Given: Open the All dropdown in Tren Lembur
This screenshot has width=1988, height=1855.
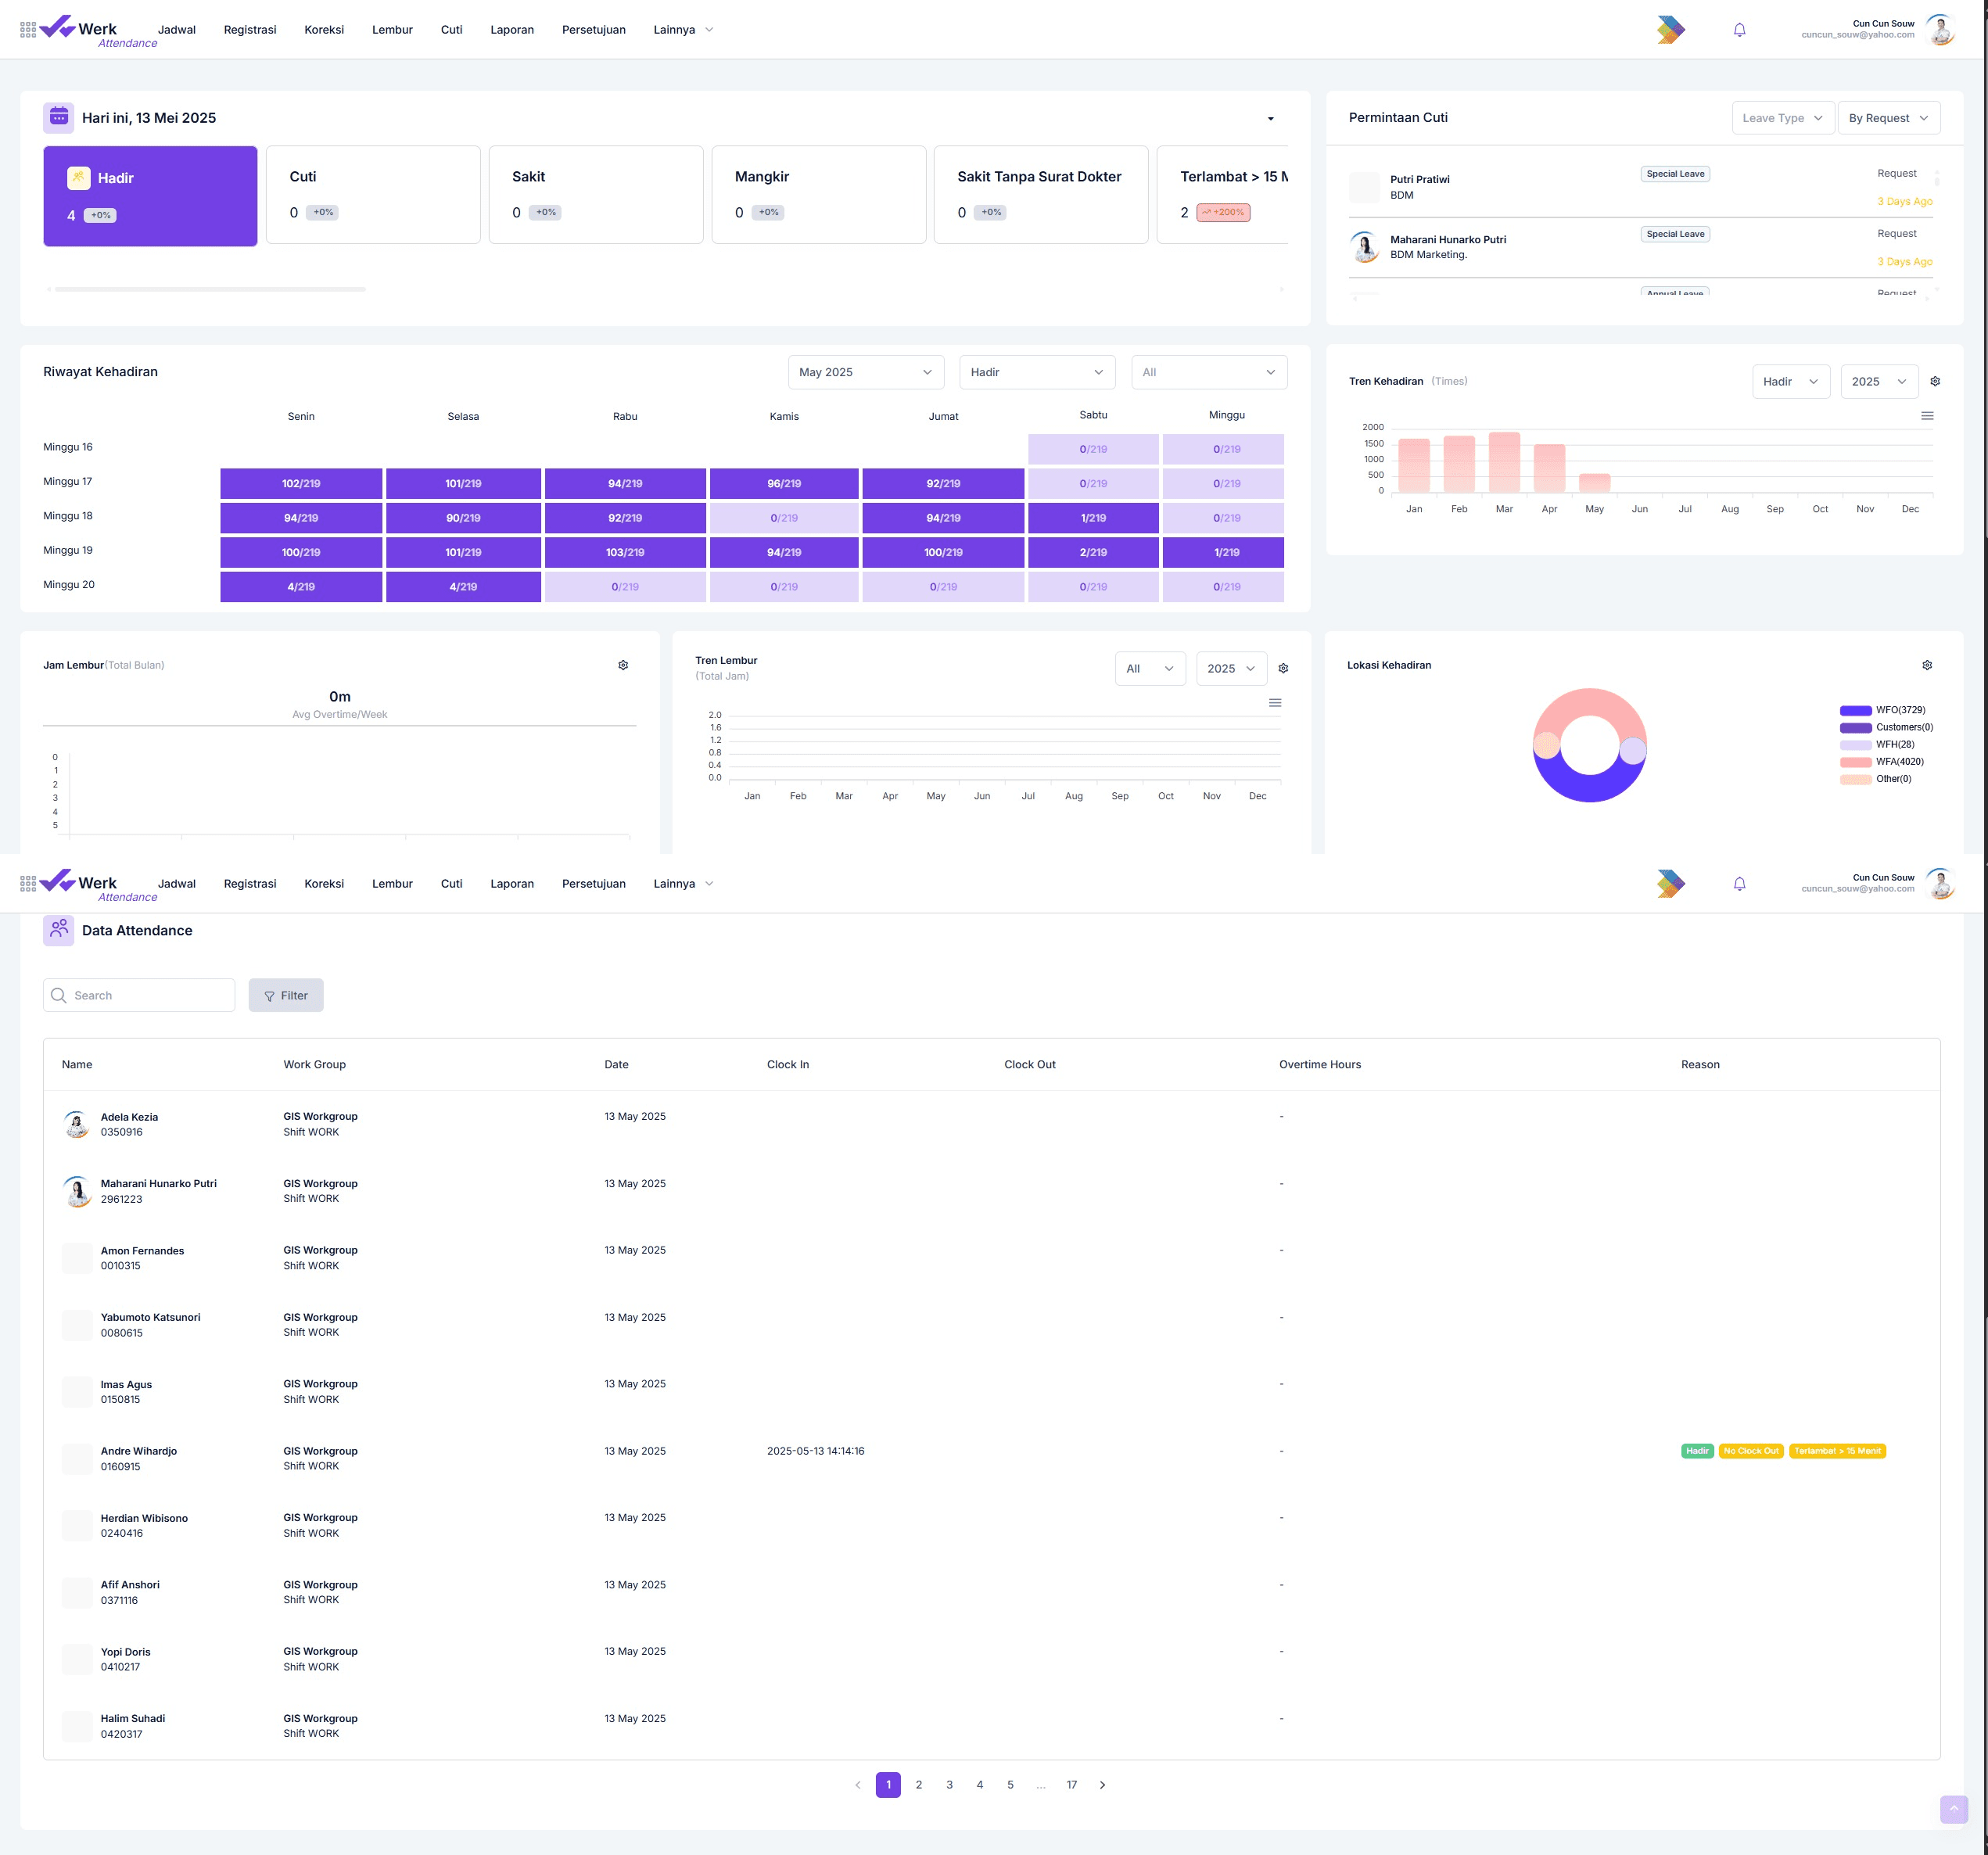Looking at the screenshot, I should (1150, 668).
